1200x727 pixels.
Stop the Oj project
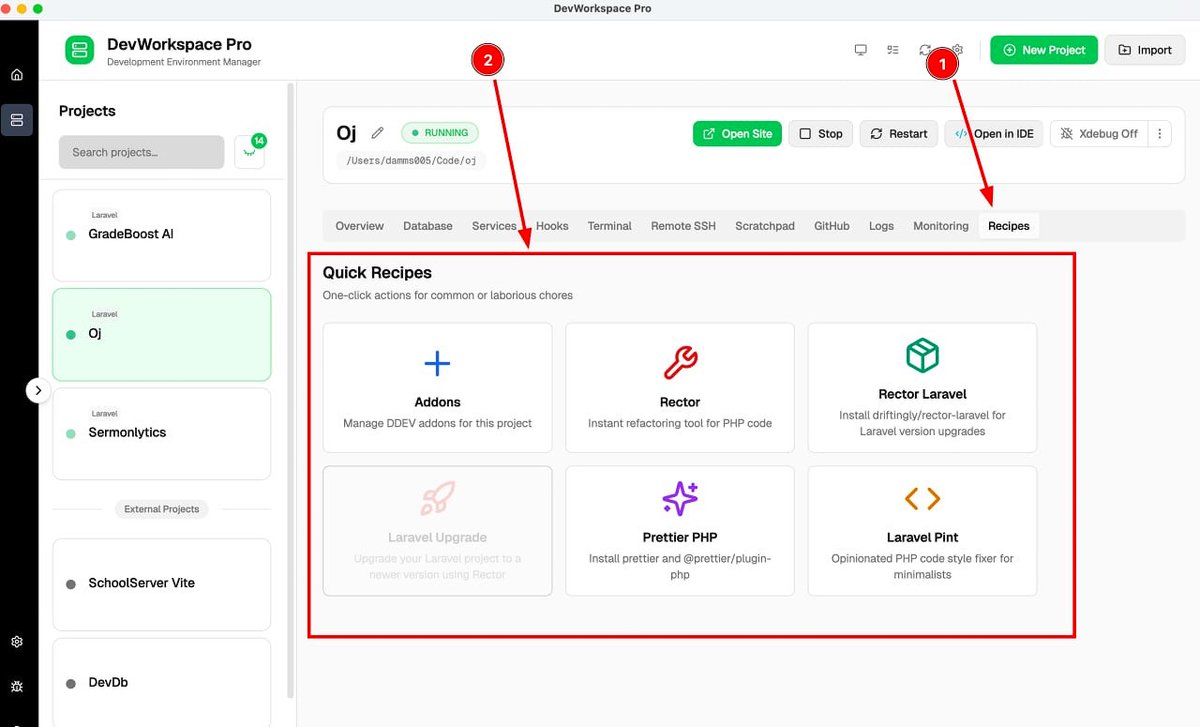[821, 133]
